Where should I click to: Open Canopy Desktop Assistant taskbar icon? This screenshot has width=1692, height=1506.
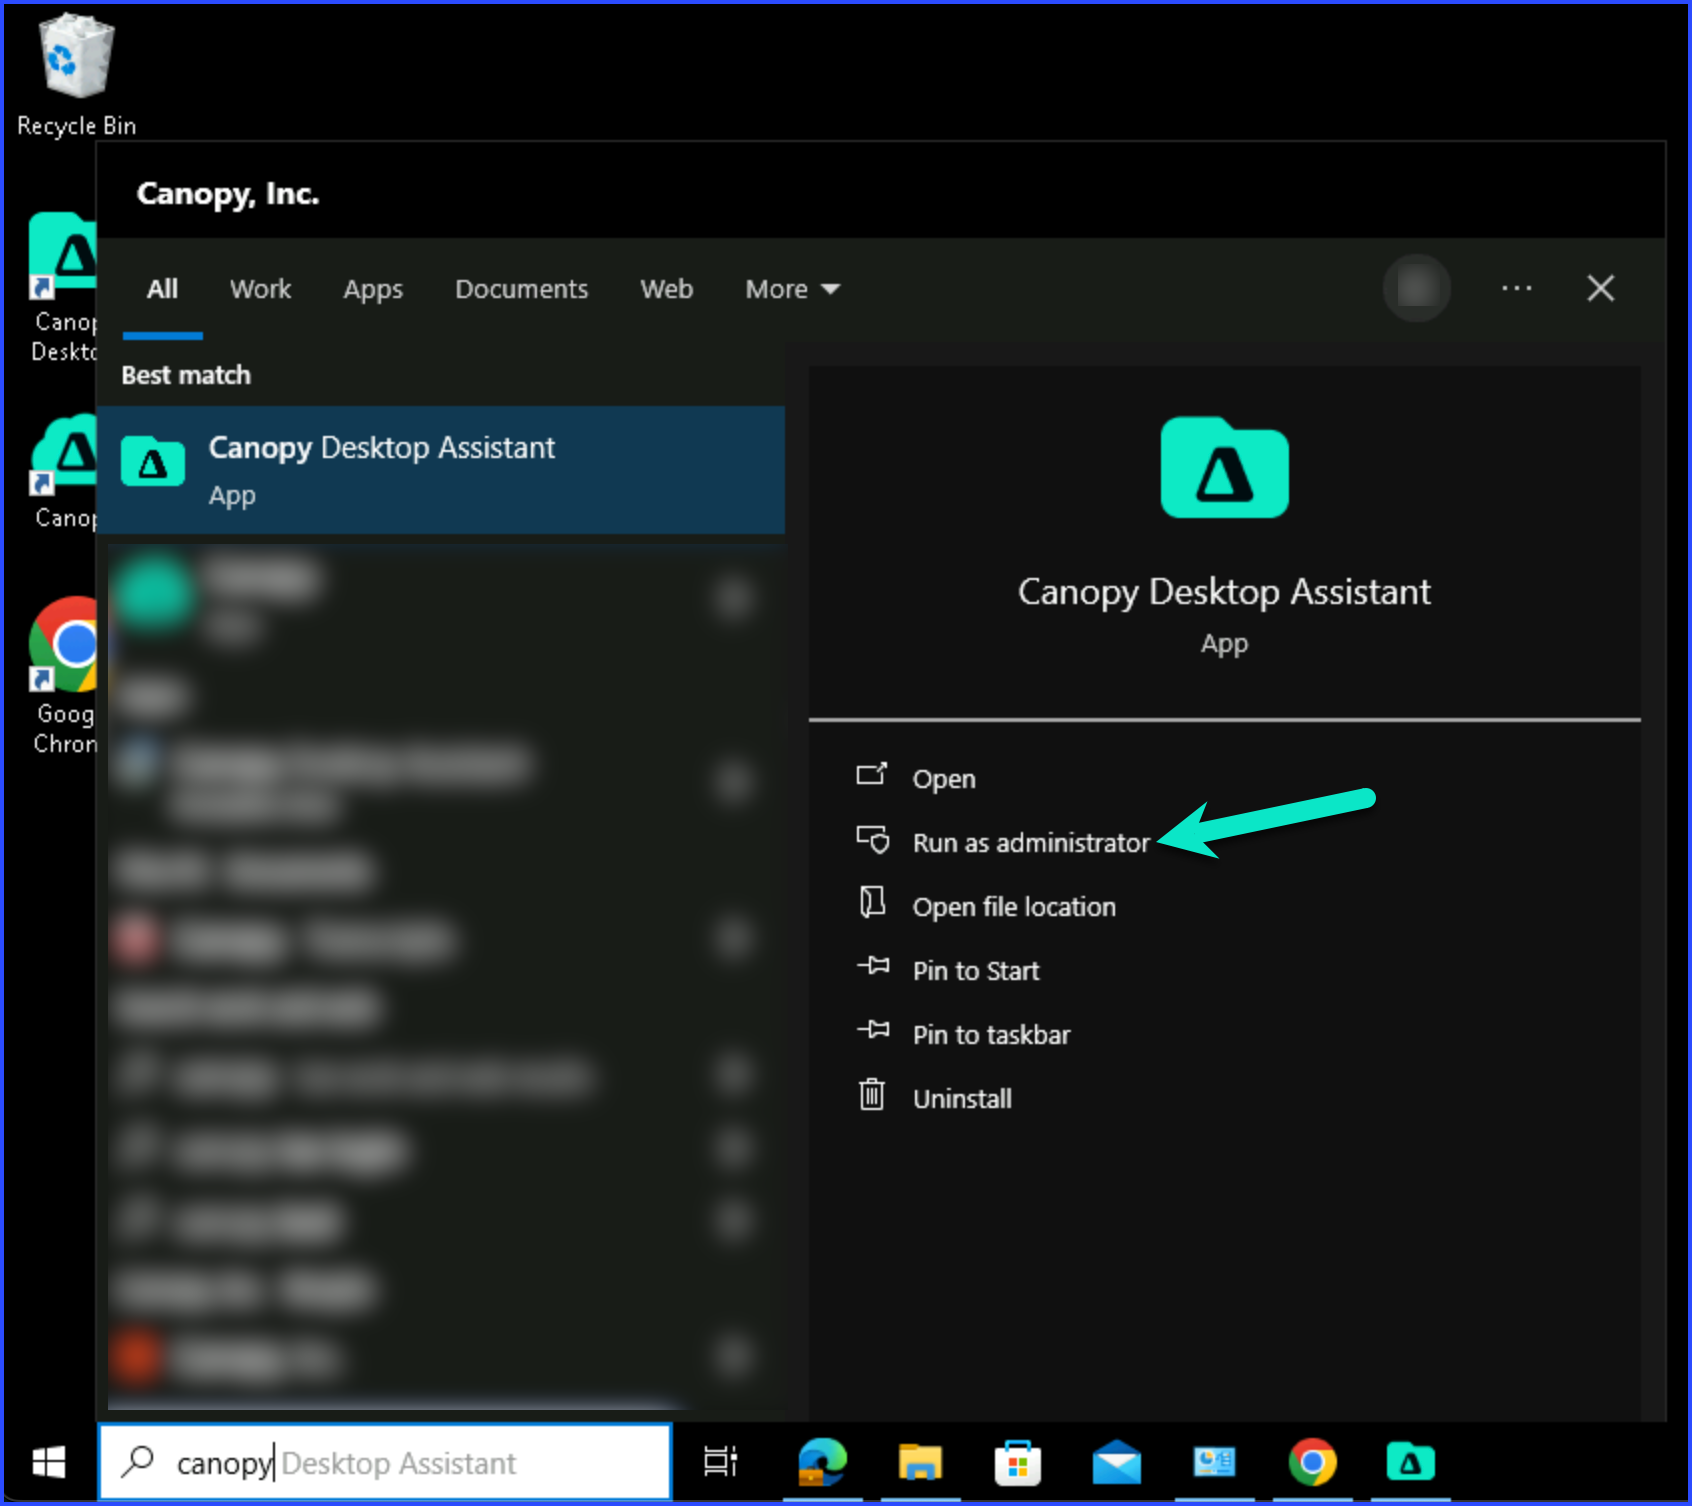point(1410,1462)
